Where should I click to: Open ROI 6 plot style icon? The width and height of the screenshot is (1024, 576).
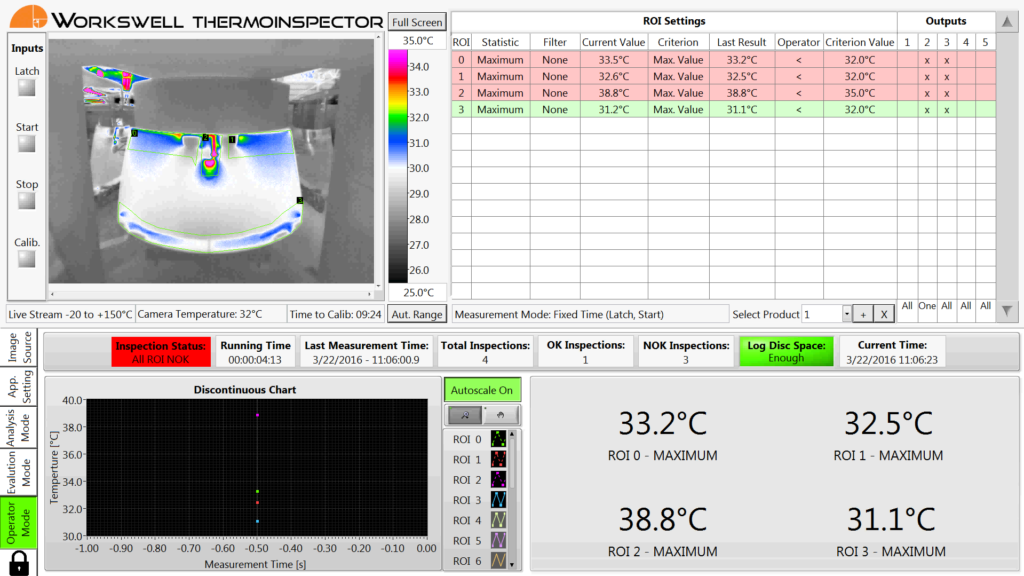pos(498,560)
